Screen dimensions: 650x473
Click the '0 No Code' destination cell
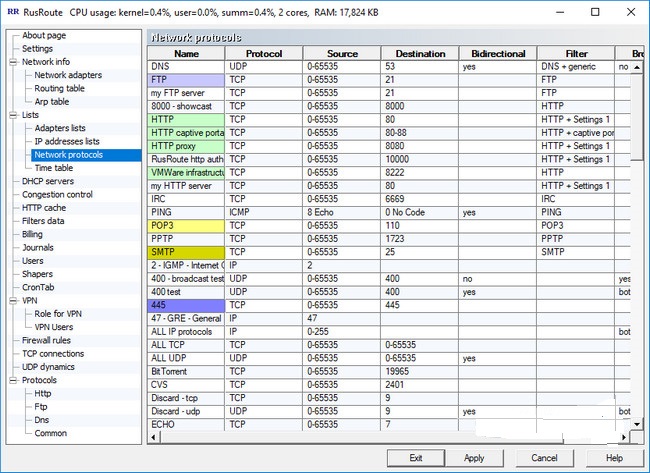click(x=420, y=212)
